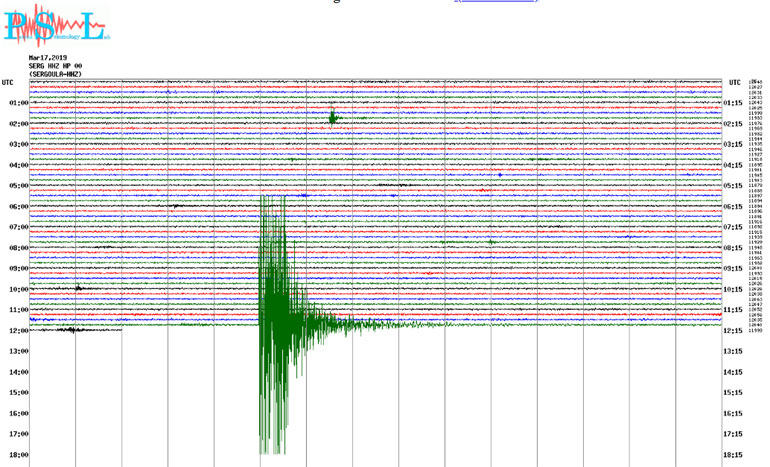
Task: Click the black signal burst on 12:00 trace
Action: coord(75,329)
